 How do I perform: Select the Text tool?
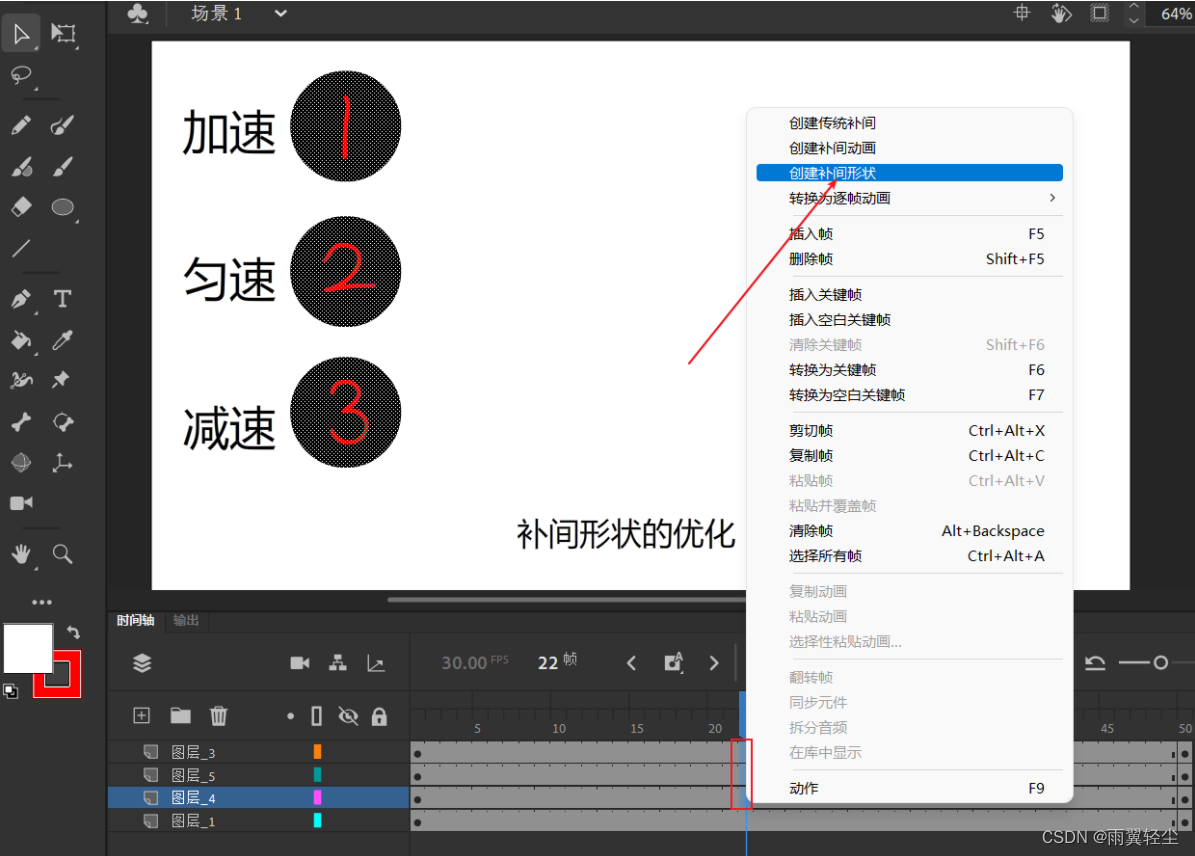pyautogui.click(x=62, y=298)
